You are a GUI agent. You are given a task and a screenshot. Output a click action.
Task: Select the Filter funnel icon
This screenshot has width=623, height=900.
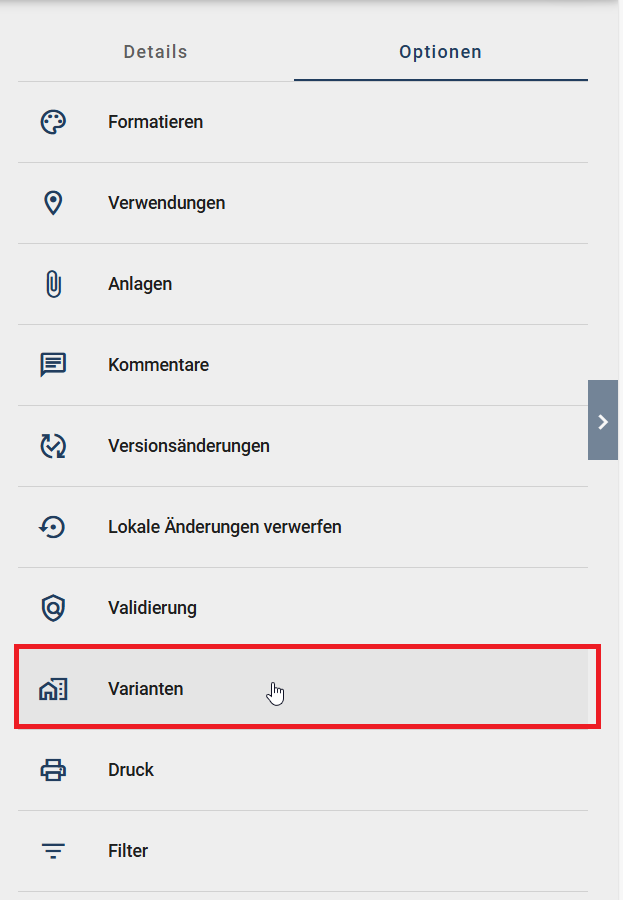pyautogui.click(x=53, y=850)
